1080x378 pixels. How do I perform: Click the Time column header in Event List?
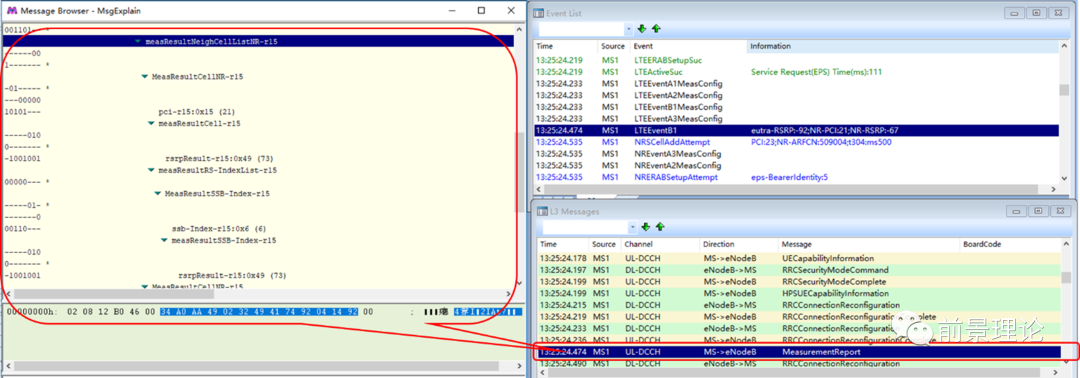point(566,46)
